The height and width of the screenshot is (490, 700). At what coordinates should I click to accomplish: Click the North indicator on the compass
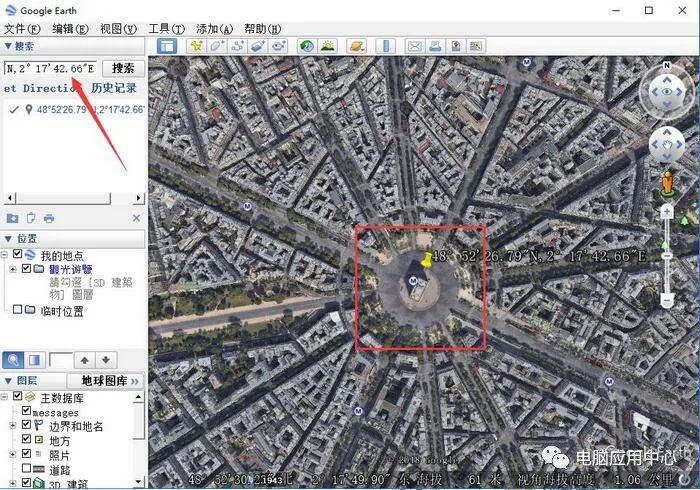click(x=667, y=66)
